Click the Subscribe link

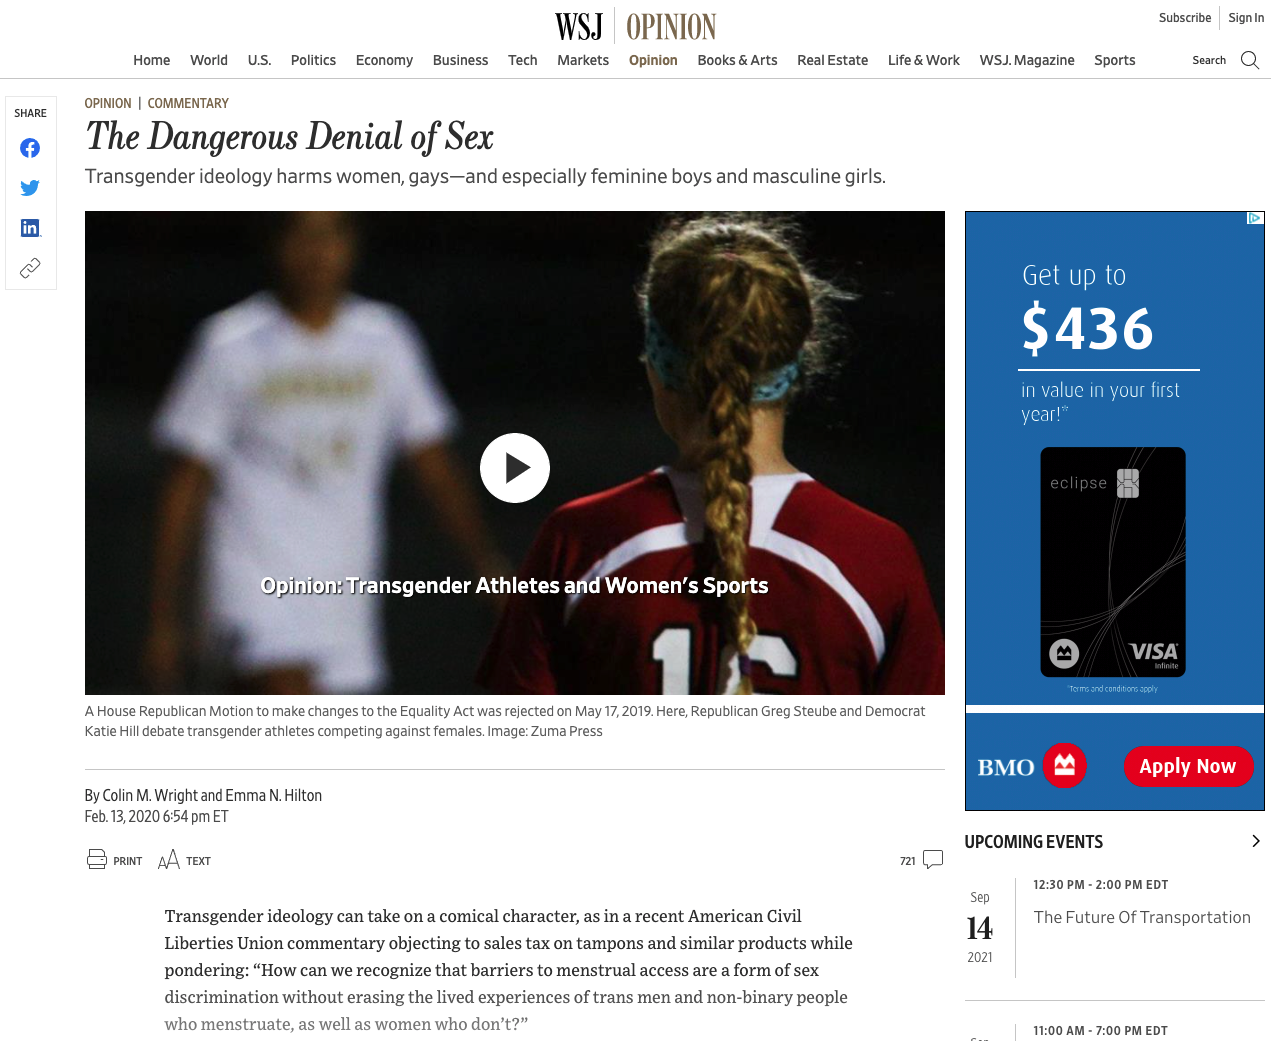1185,18
